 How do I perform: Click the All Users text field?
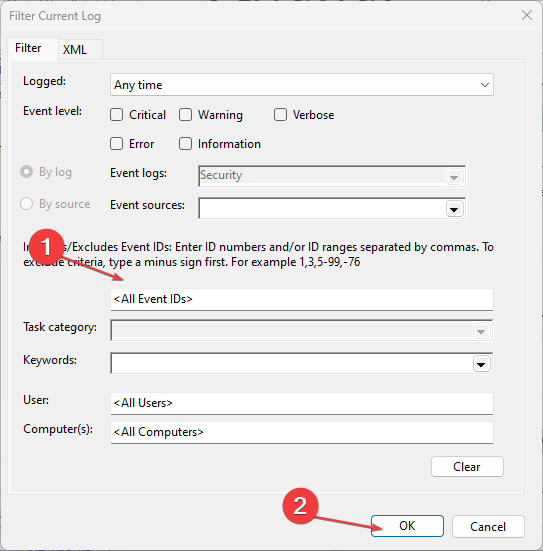(x=302, y=403)
